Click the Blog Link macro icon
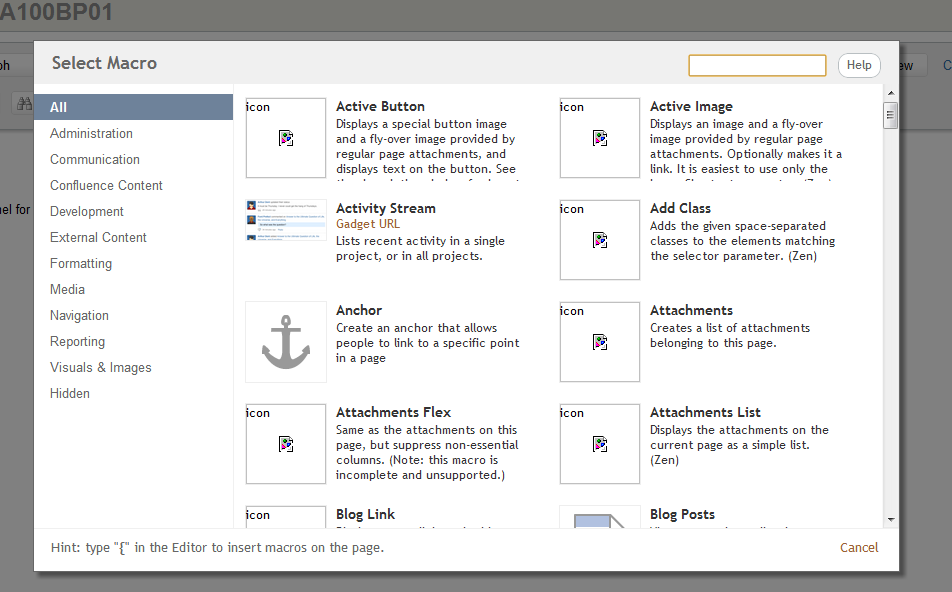Viewport: 952px width, 592px height. tap(286, 517)
